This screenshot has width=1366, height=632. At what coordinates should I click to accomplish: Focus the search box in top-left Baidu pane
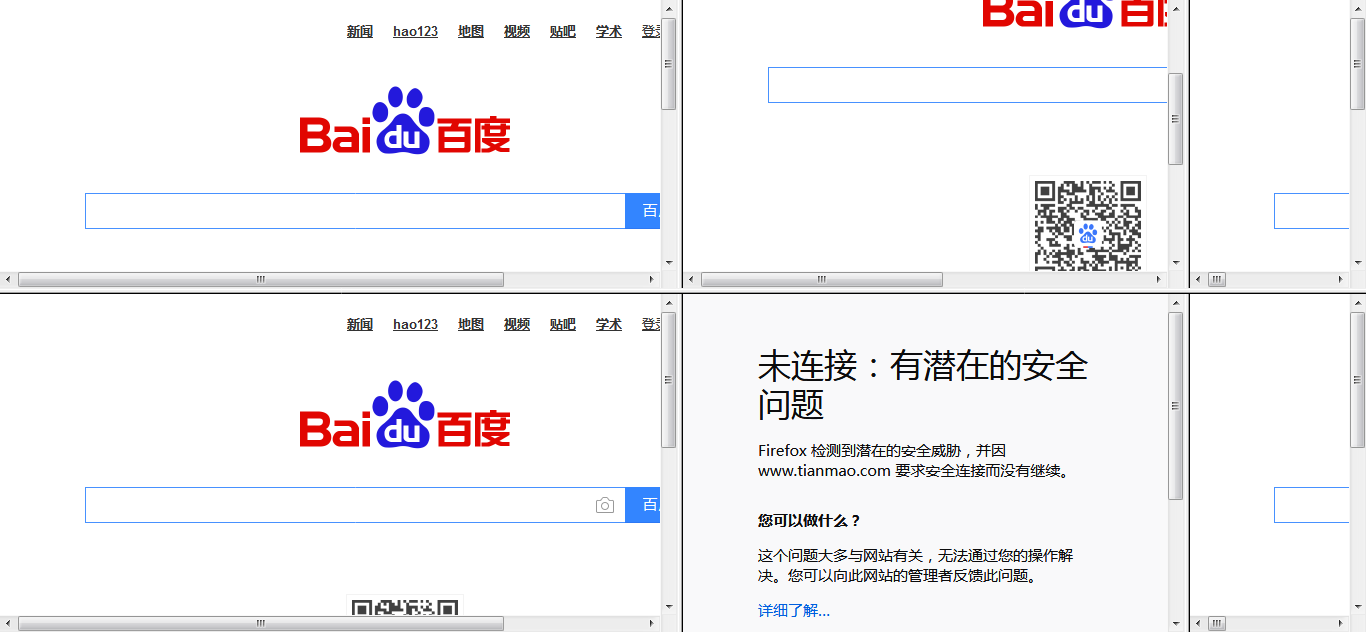[x=355, y=211]
